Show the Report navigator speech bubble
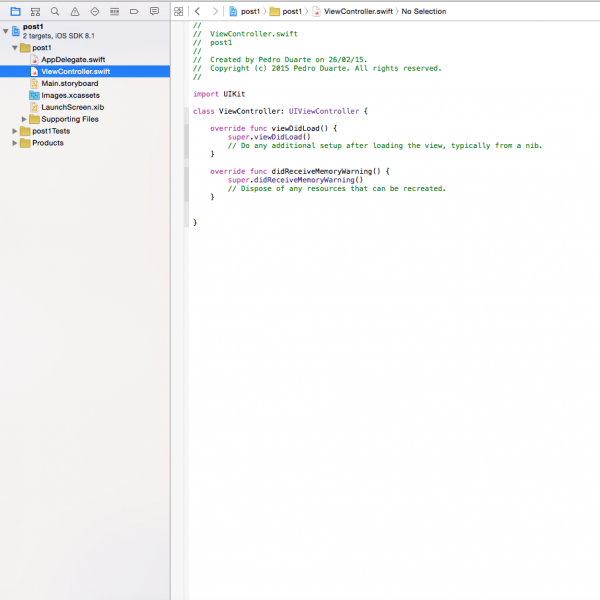The height and width of the screenshot is (600, 600). (154, 11)
